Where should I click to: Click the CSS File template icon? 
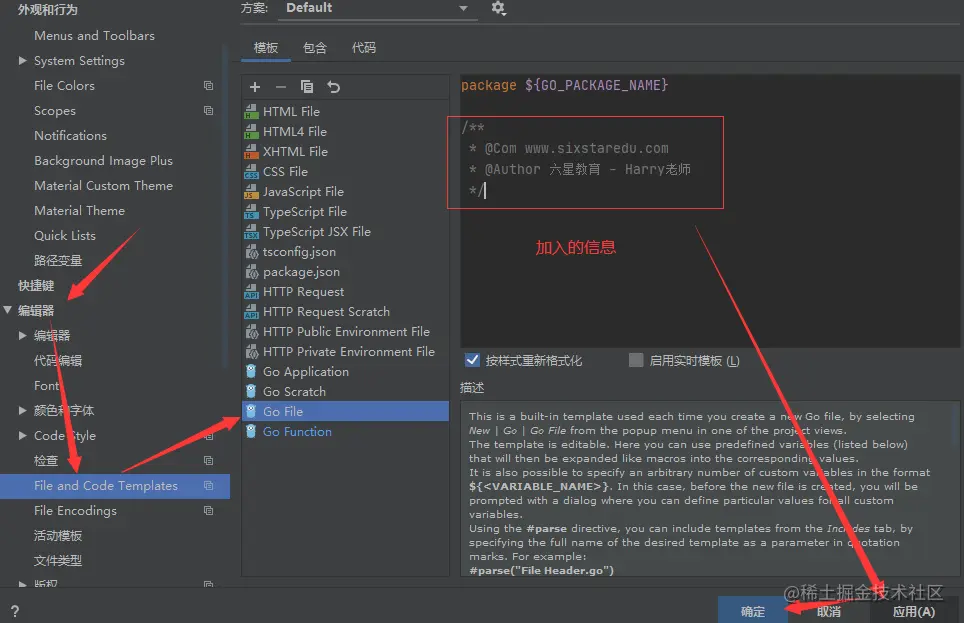pos(251,172)
